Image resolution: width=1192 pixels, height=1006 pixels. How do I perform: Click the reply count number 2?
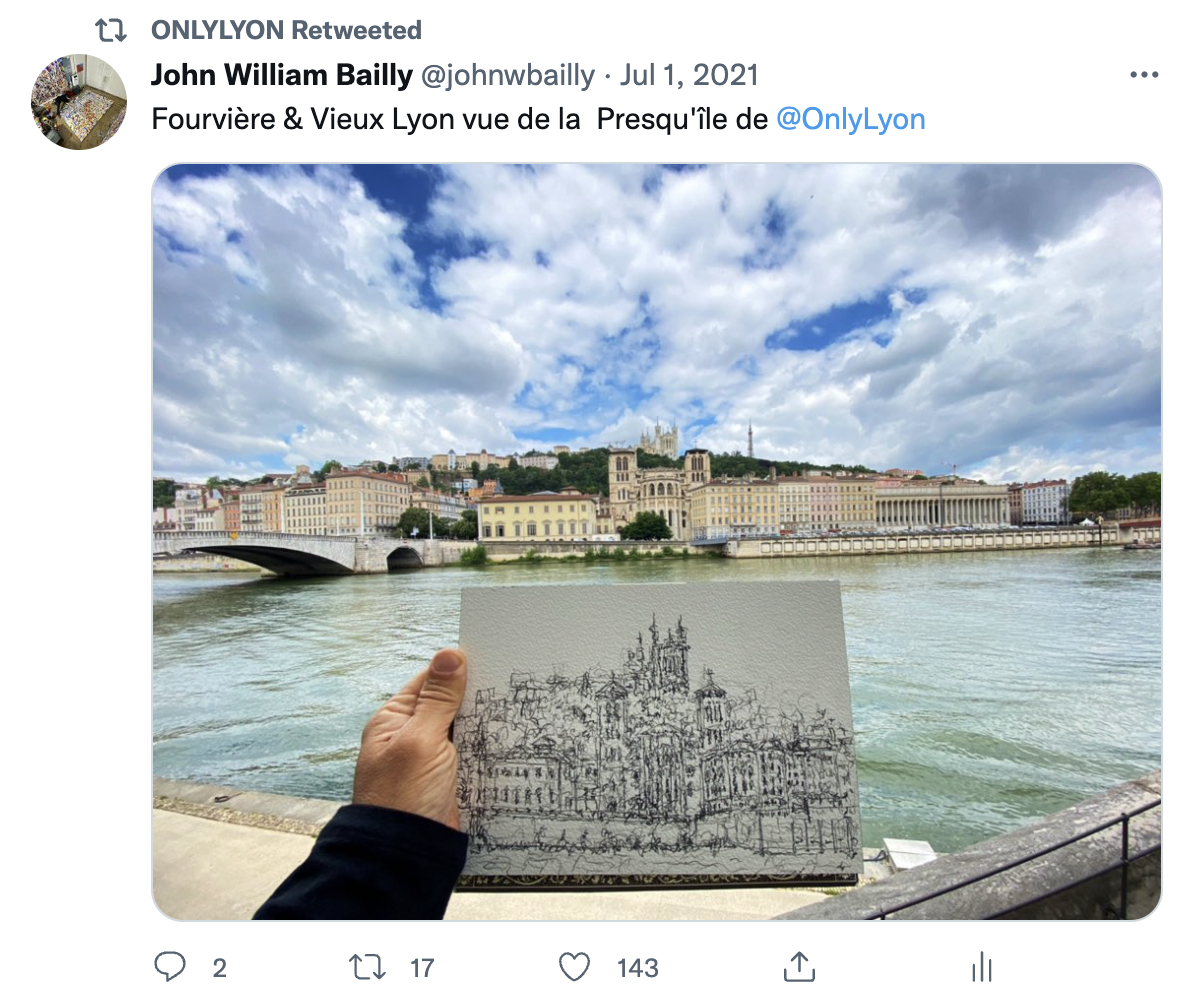pyautogui.click(x=220, y=968)
